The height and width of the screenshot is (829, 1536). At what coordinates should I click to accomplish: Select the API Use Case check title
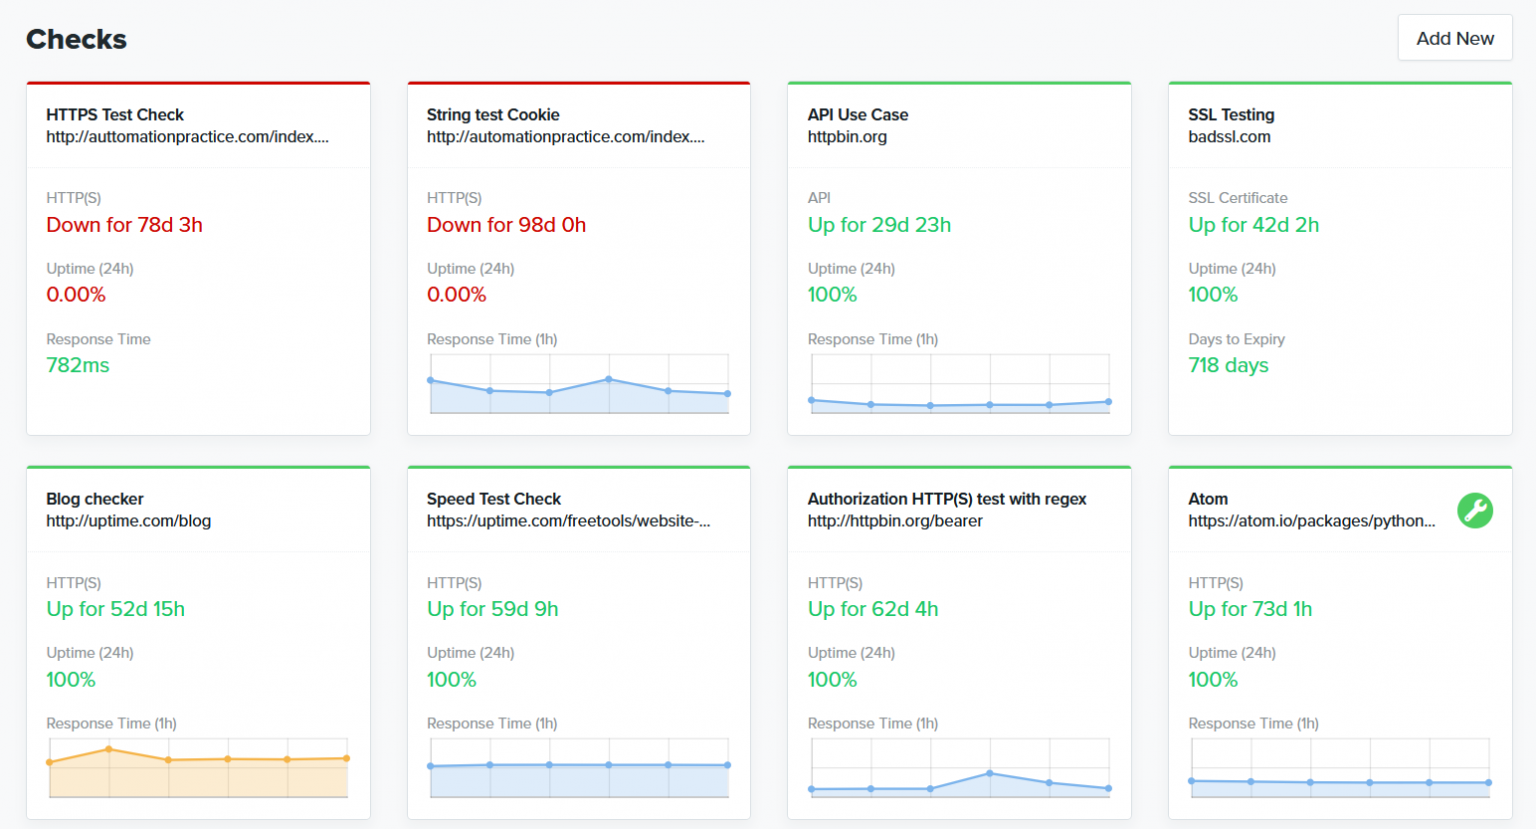pyautogui.click(x=857, y=115)
